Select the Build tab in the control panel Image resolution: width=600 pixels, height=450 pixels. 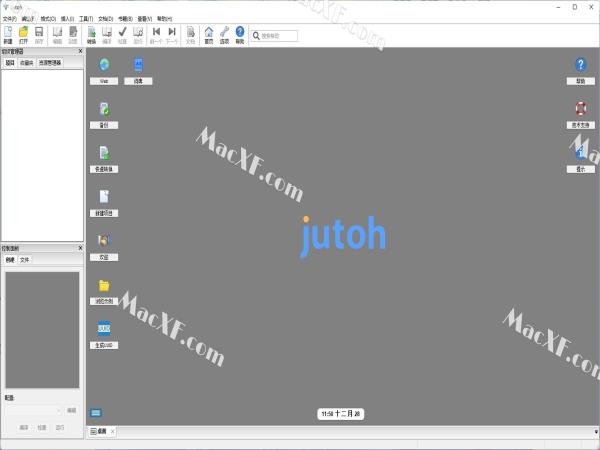tap(10, 260)
